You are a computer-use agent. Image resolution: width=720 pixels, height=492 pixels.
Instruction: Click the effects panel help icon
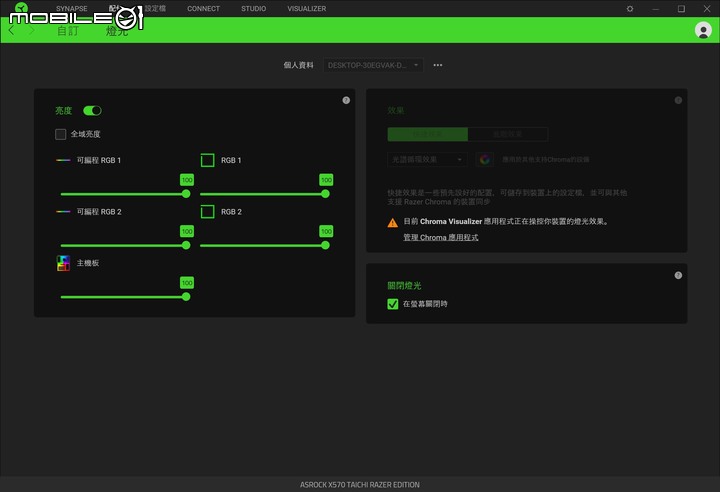coord(678,100)
